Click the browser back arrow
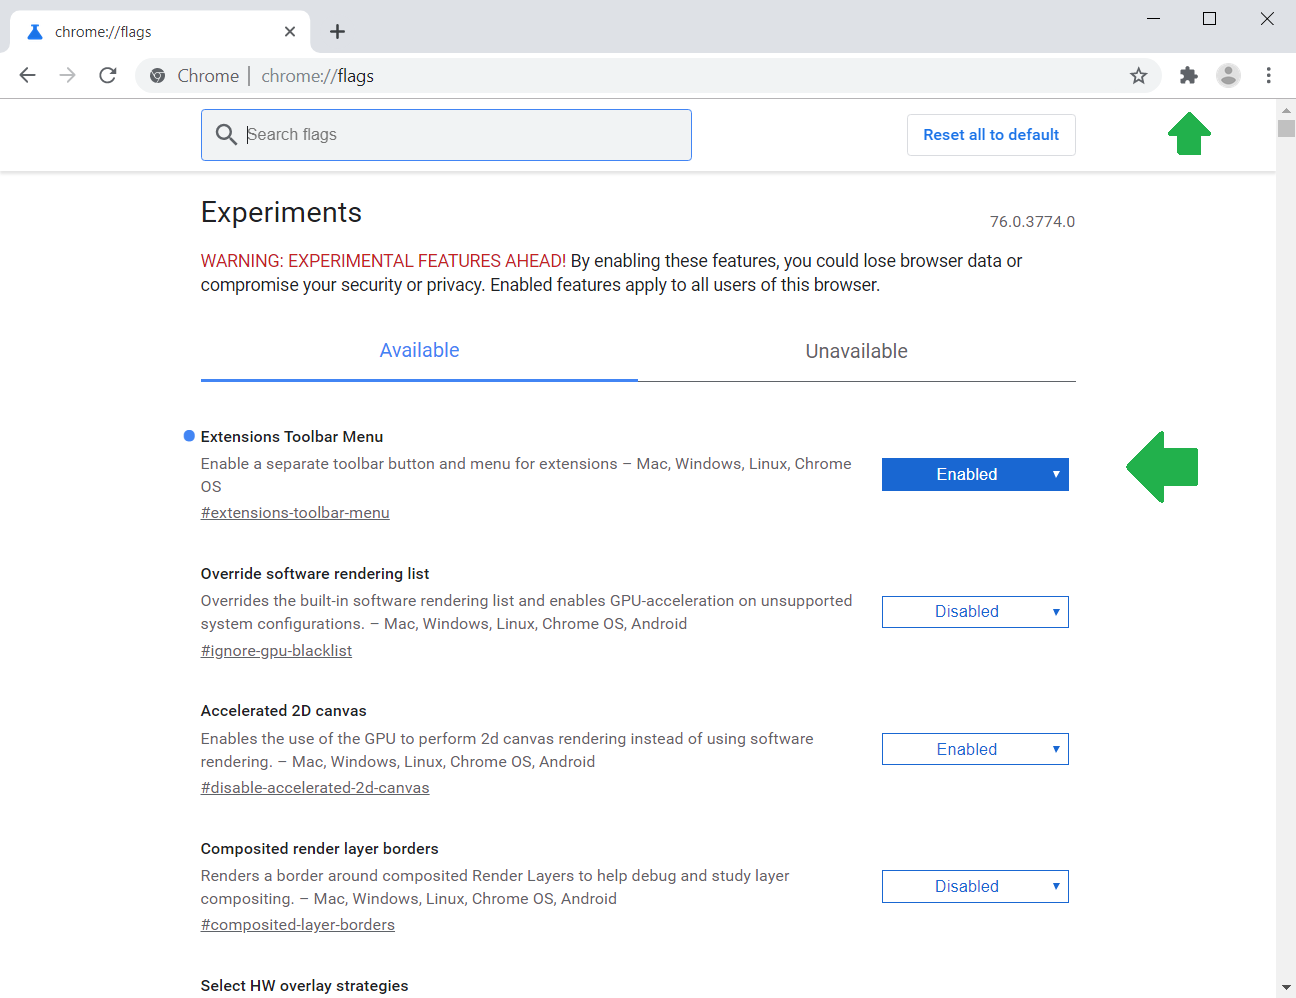This screenshot has height=998, width=1296. tap(27, 75)
